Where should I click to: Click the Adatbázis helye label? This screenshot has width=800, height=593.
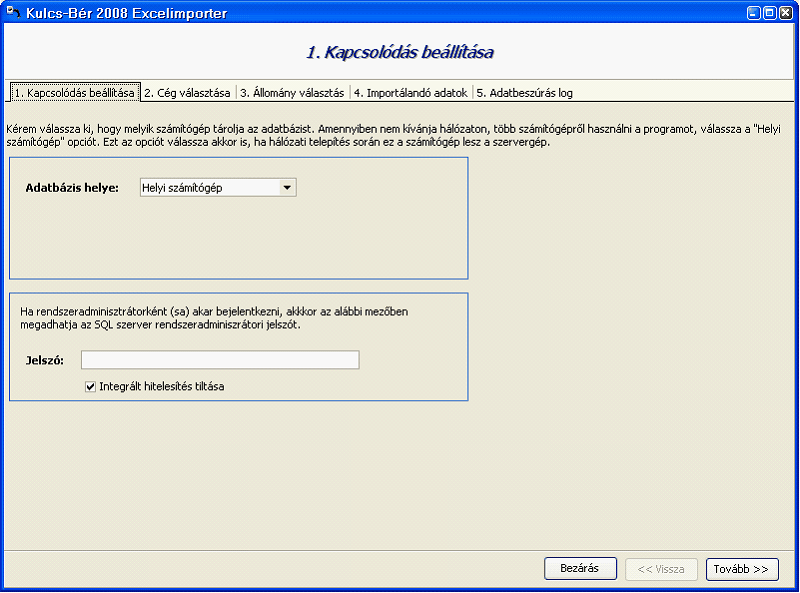pyautogui.click(x=72, y=188)
